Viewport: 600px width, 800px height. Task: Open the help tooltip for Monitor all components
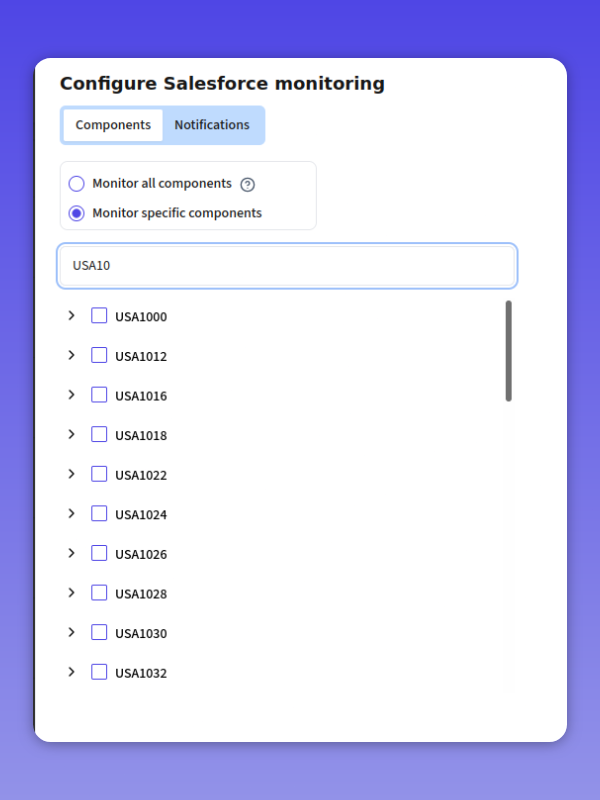pos(247,184)
